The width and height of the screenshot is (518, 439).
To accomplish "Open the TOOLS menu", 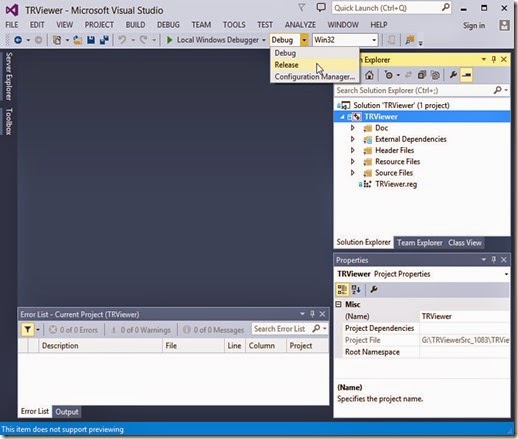I will [x=234, y=25].
